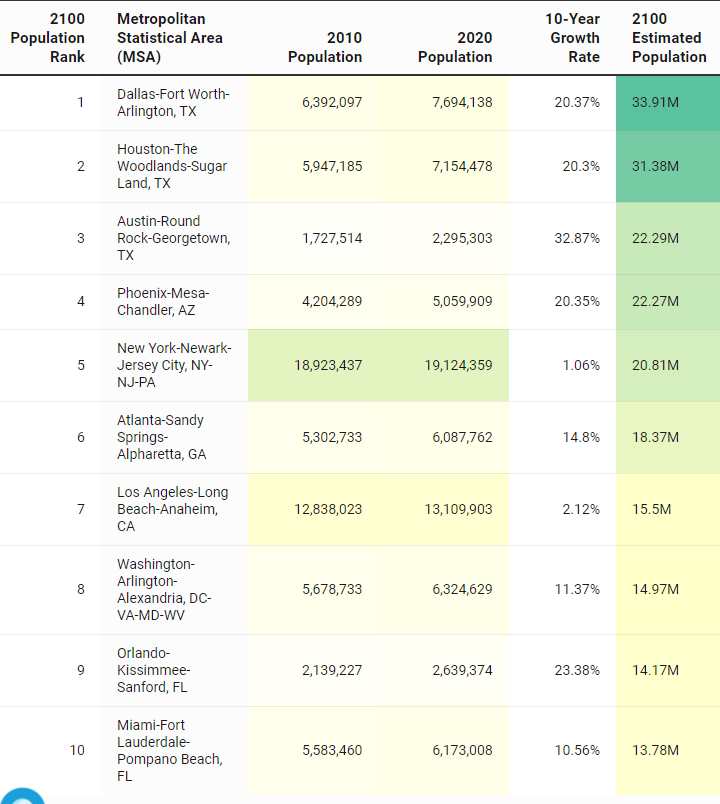This screenshot has width=720, height=804.
Task: Click the Metropolitan Statistical Area (MSA) header
Action: pos(170,38)
